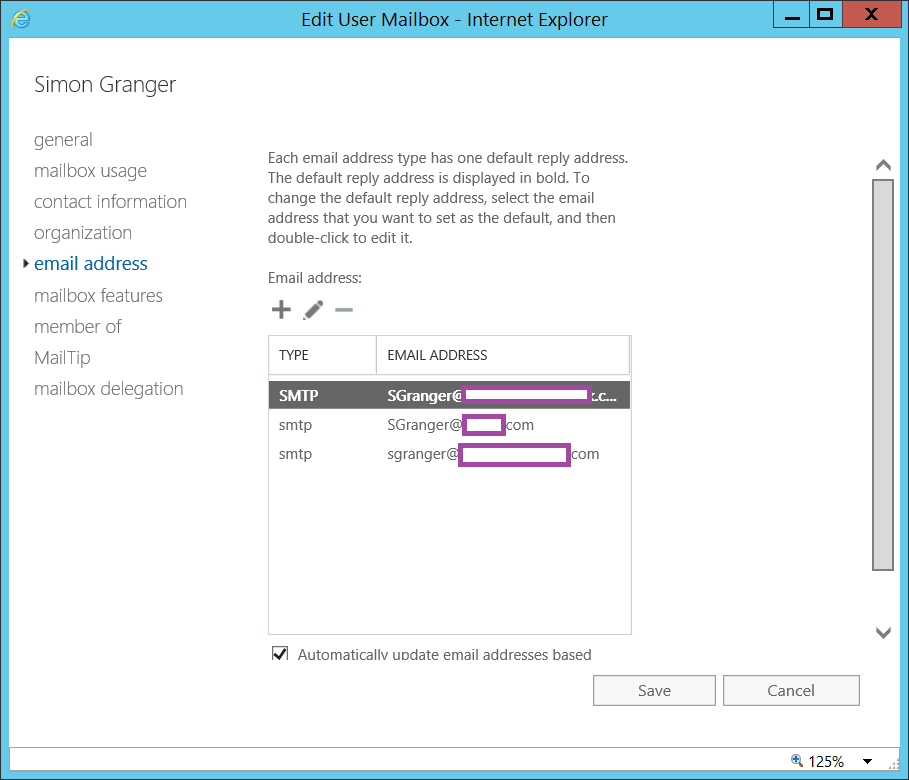Click the vertical scrollbar thumb
Screen dimensions: 909x780
(x=882, y=375)
